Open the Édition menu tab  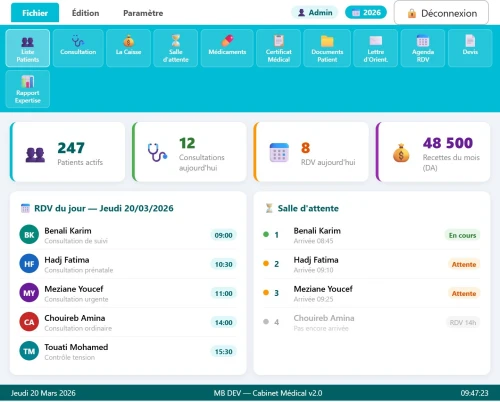[x=86, y=13]
